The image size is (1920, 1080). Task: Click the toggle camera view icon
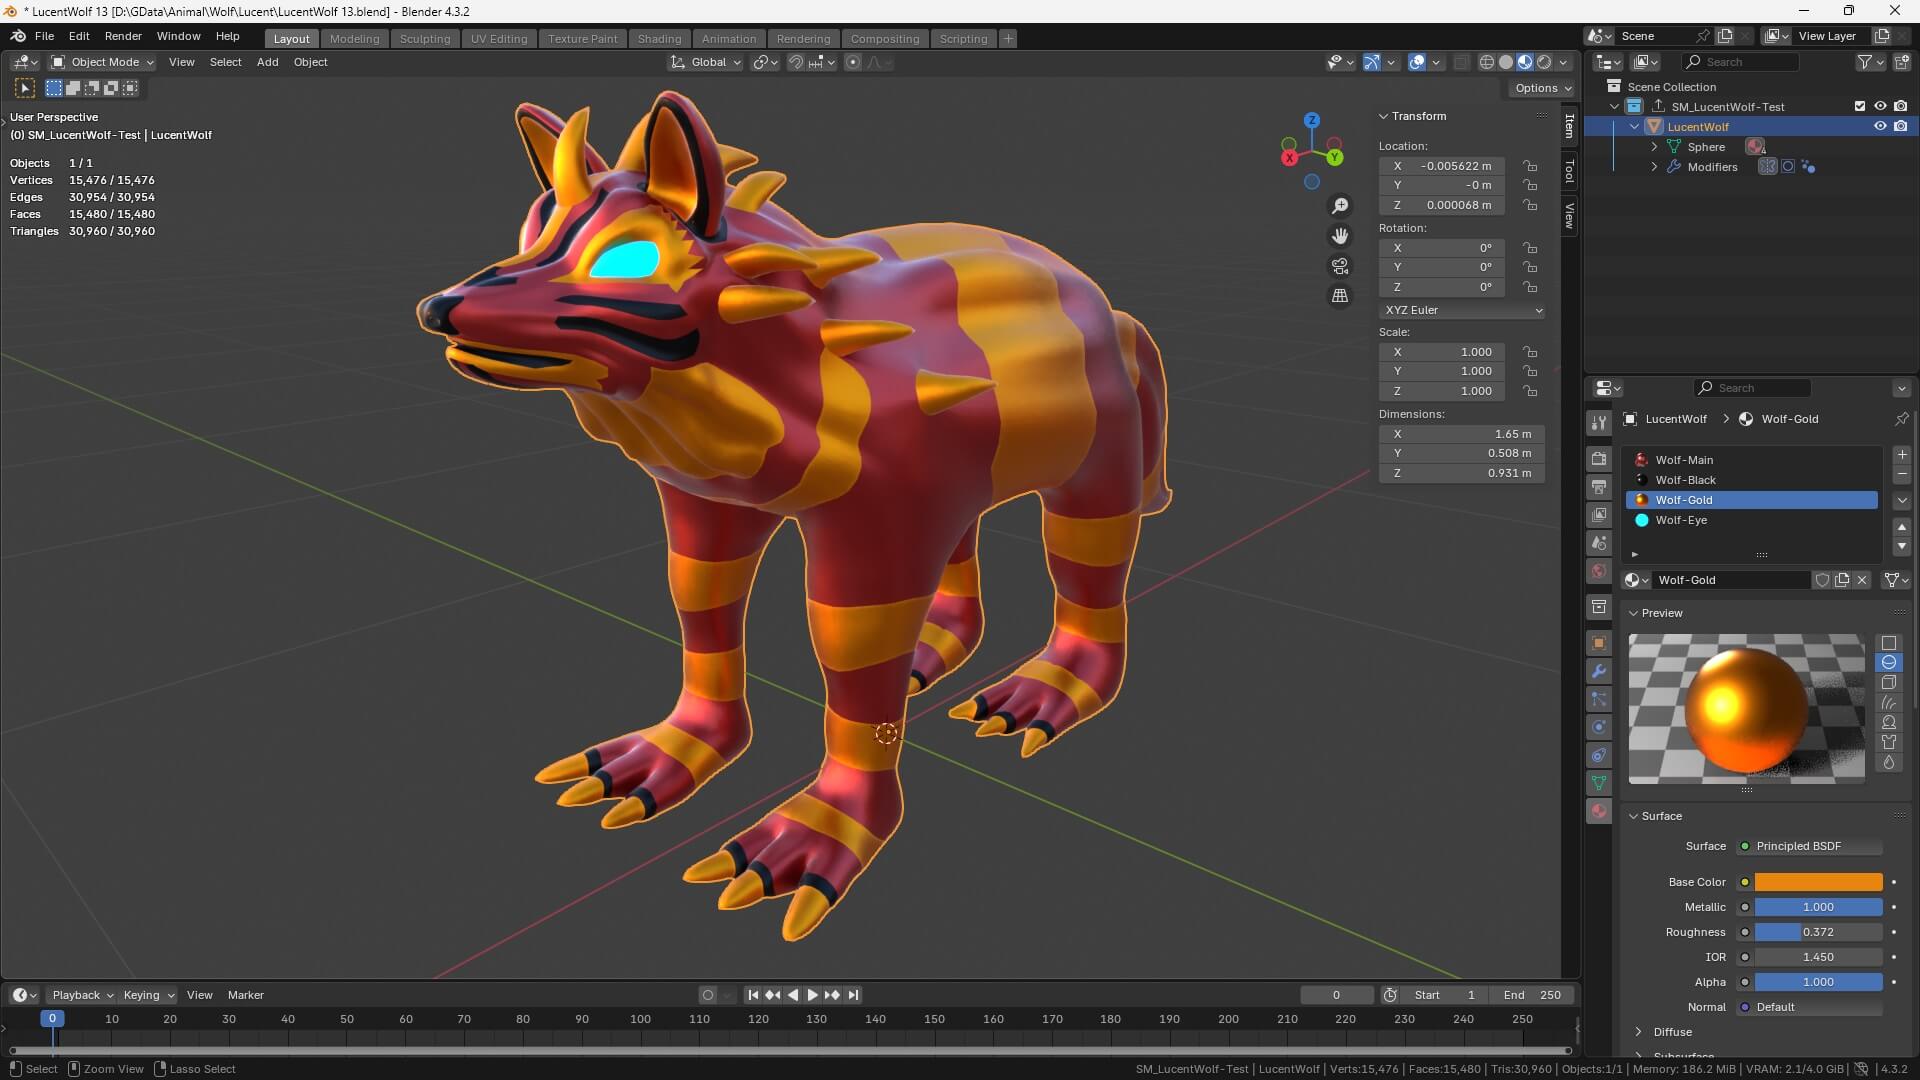(1340, 266)
